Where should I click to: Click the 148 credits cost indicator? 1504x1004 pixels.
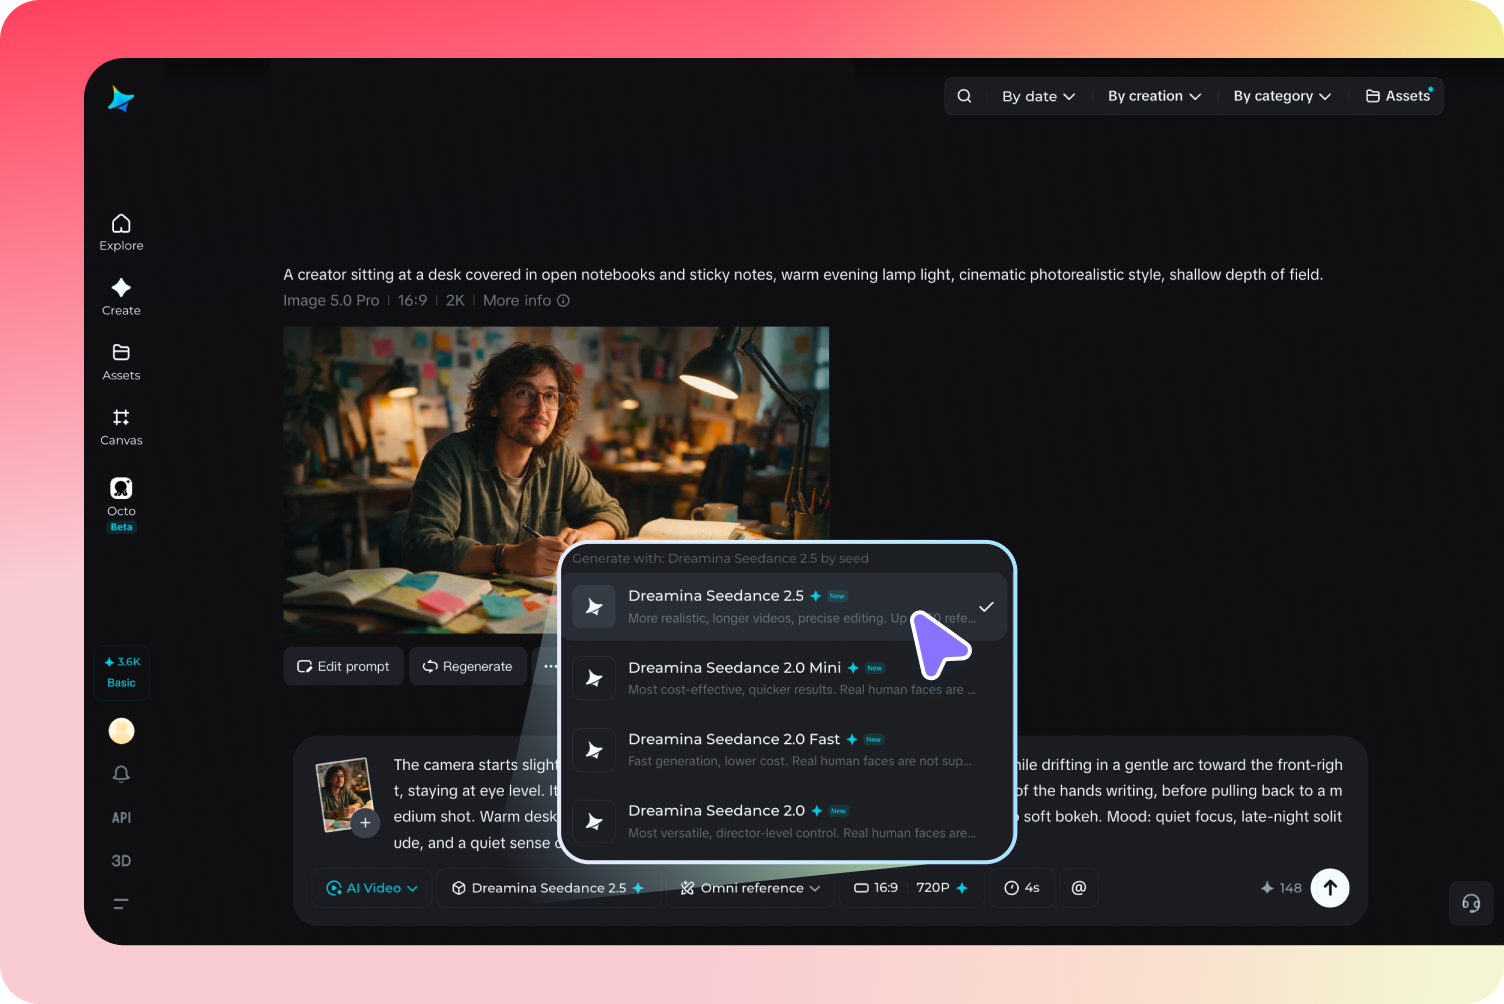tap(1281, 888)
